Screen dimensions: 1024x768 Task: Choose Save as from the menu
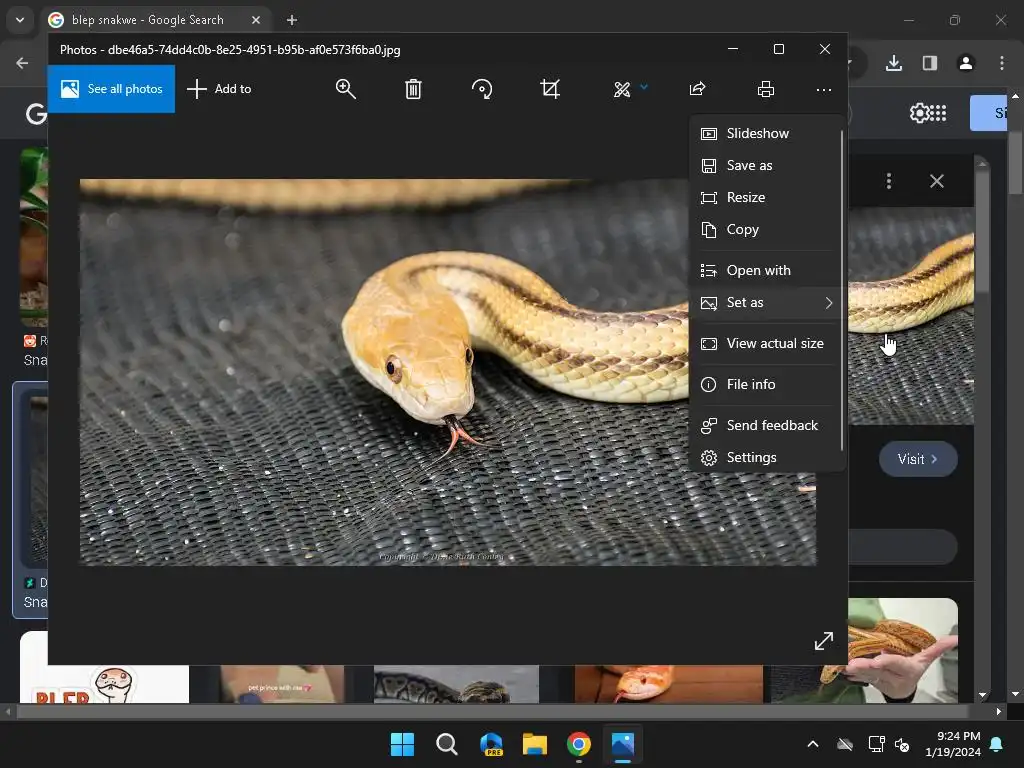pos(749,165)
